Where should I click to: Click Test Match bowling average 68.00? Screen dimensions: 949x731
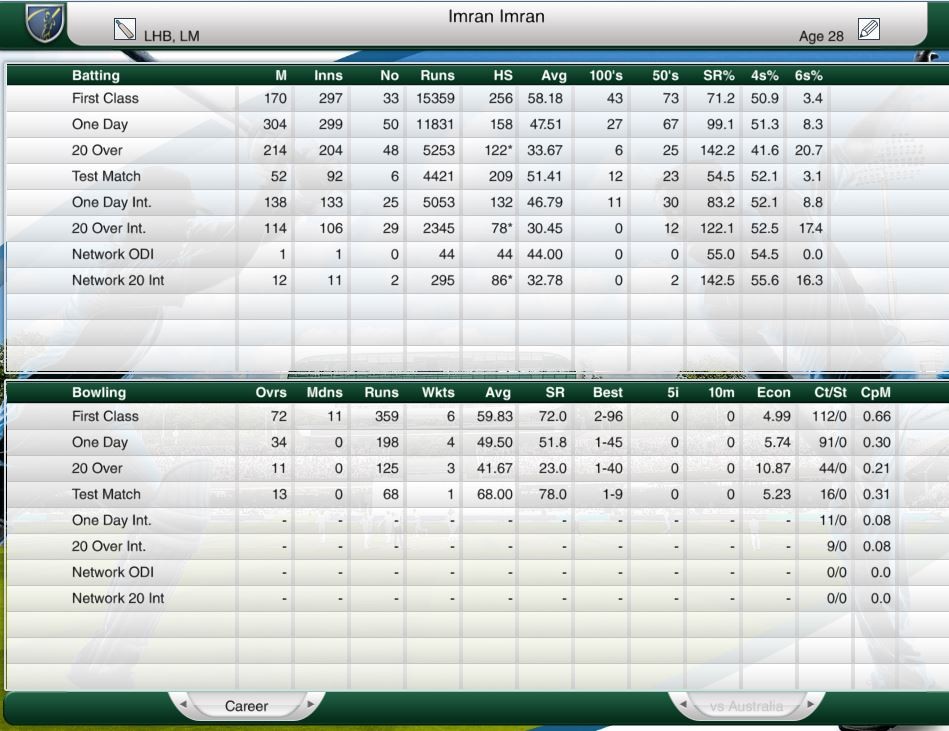click(x=494, y=494)
